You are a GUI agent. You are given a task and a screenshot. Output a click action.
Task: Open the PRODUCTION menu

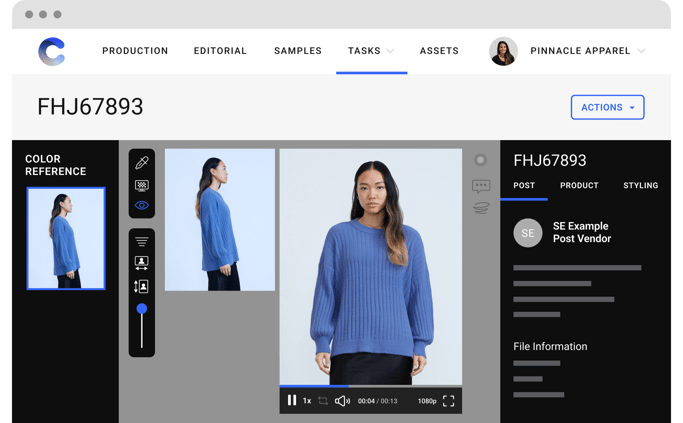(135, 51)
